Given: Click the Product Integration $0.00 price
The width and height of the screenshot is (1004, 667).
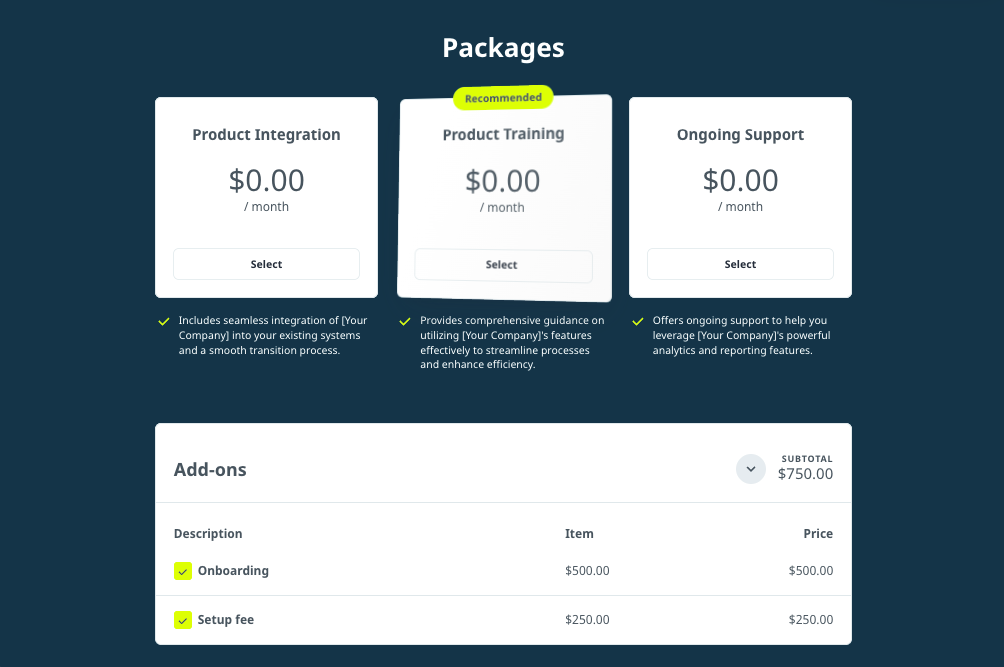Looking at the screenshot, I should tap(266, 181).
